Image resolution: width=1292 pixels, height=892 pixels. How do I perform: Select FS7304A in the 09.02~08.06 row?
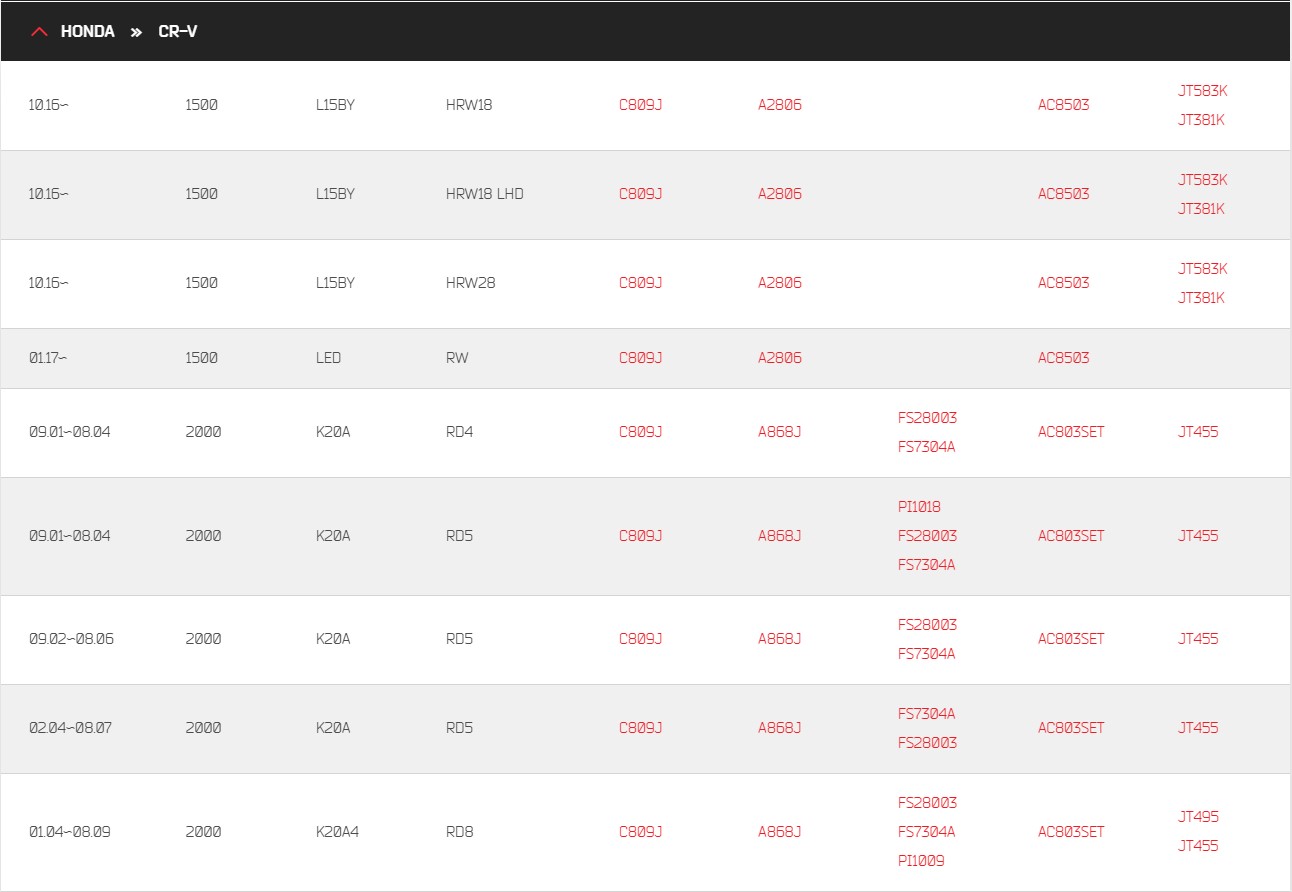(x=927, y=654)
